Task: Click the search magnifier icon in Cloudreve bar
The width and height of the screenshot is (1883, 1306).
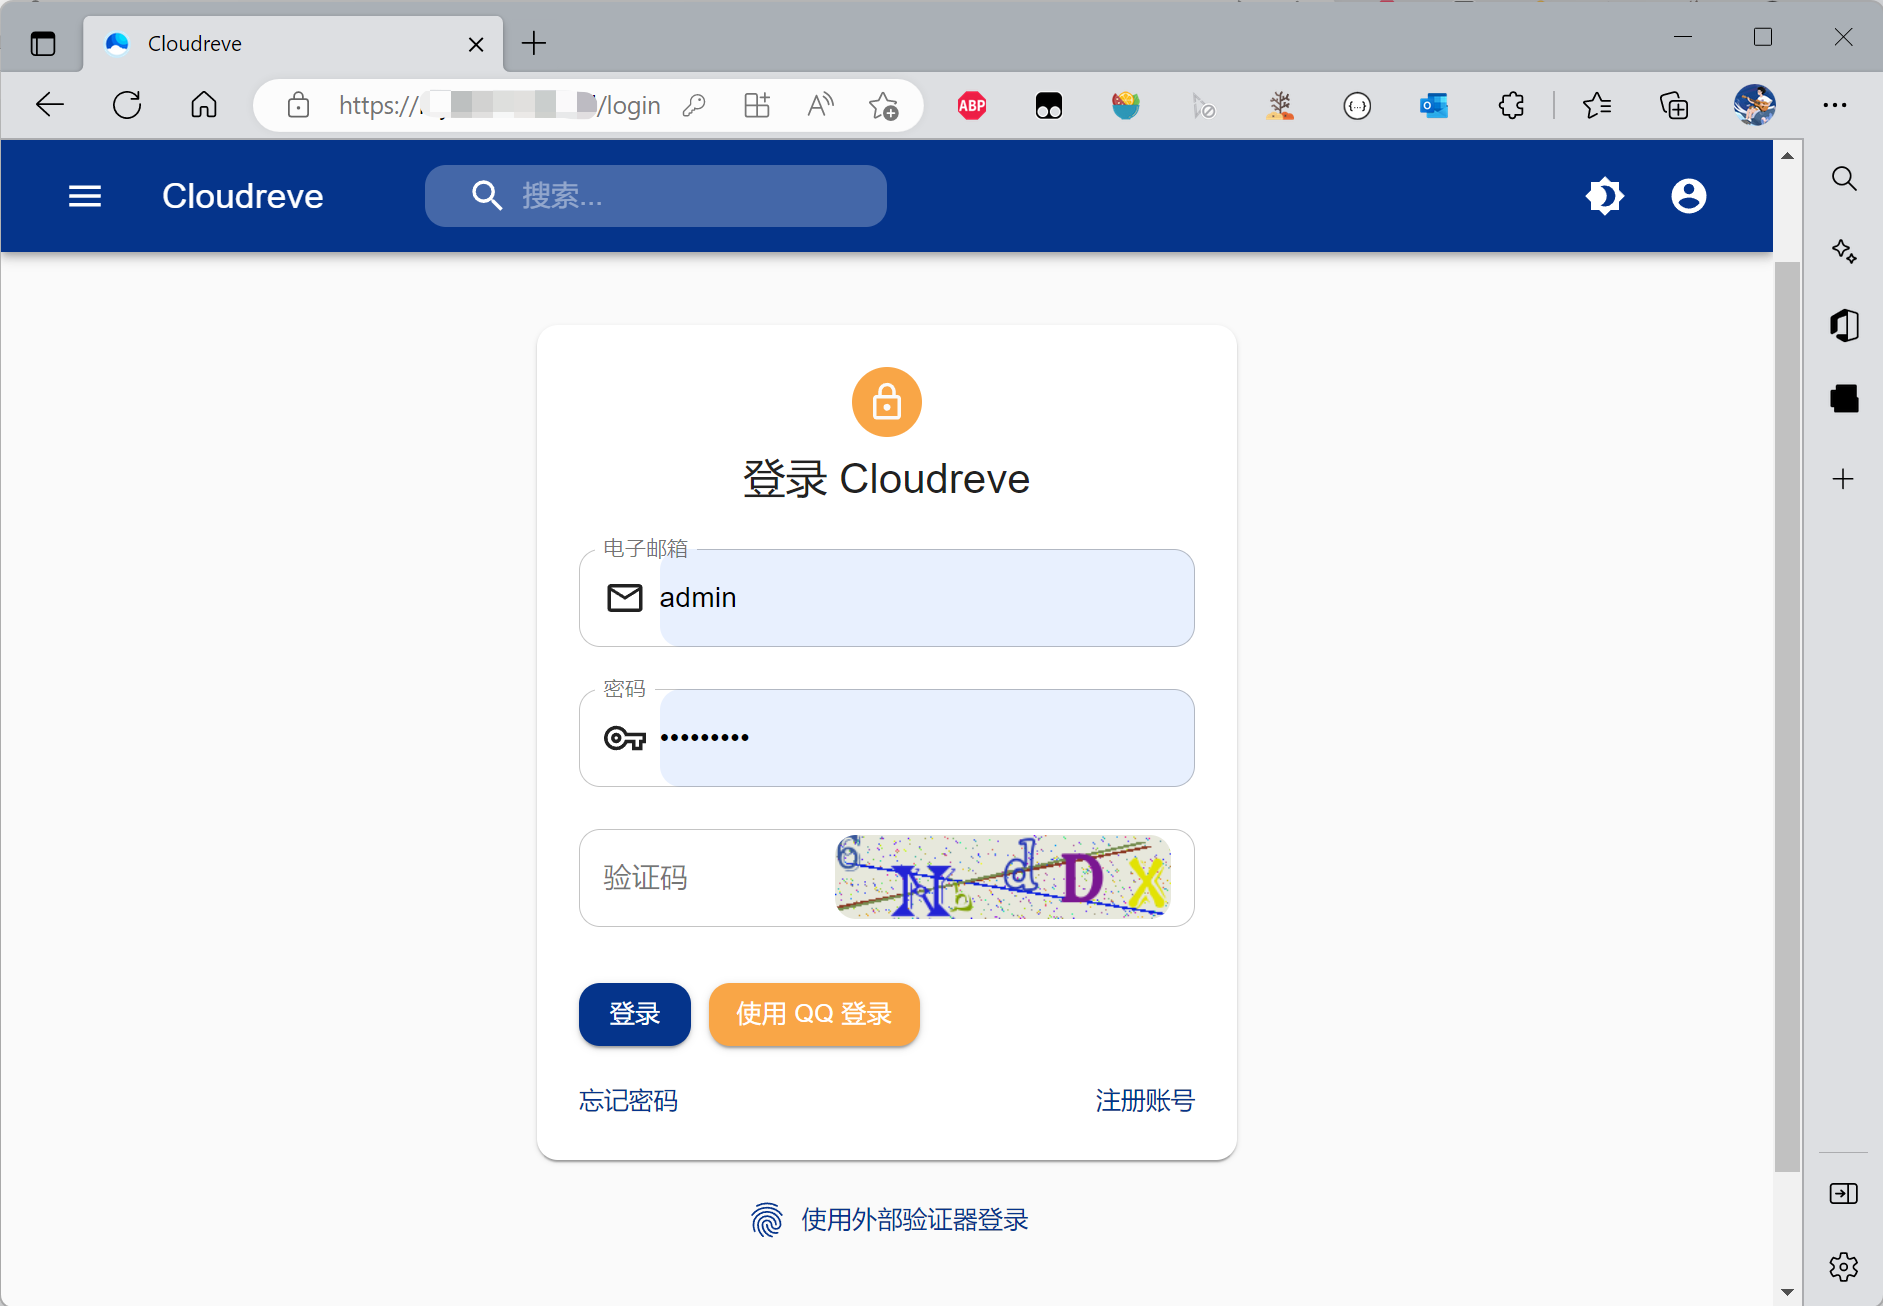Action: coord(487,196)
